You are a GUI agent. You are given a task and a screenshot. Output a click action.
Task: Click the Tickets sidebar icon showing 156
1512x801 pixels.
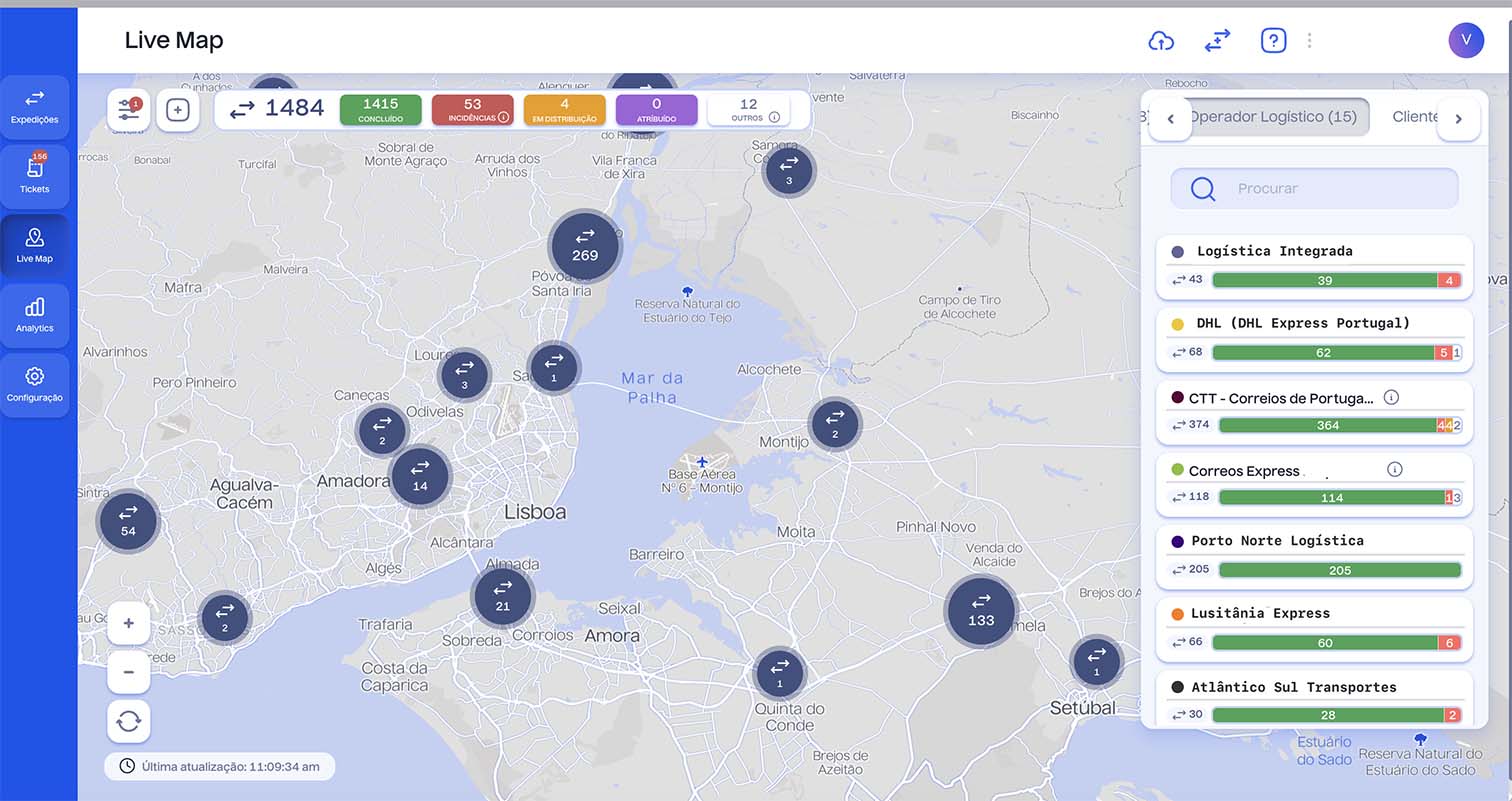pos(35,174)
